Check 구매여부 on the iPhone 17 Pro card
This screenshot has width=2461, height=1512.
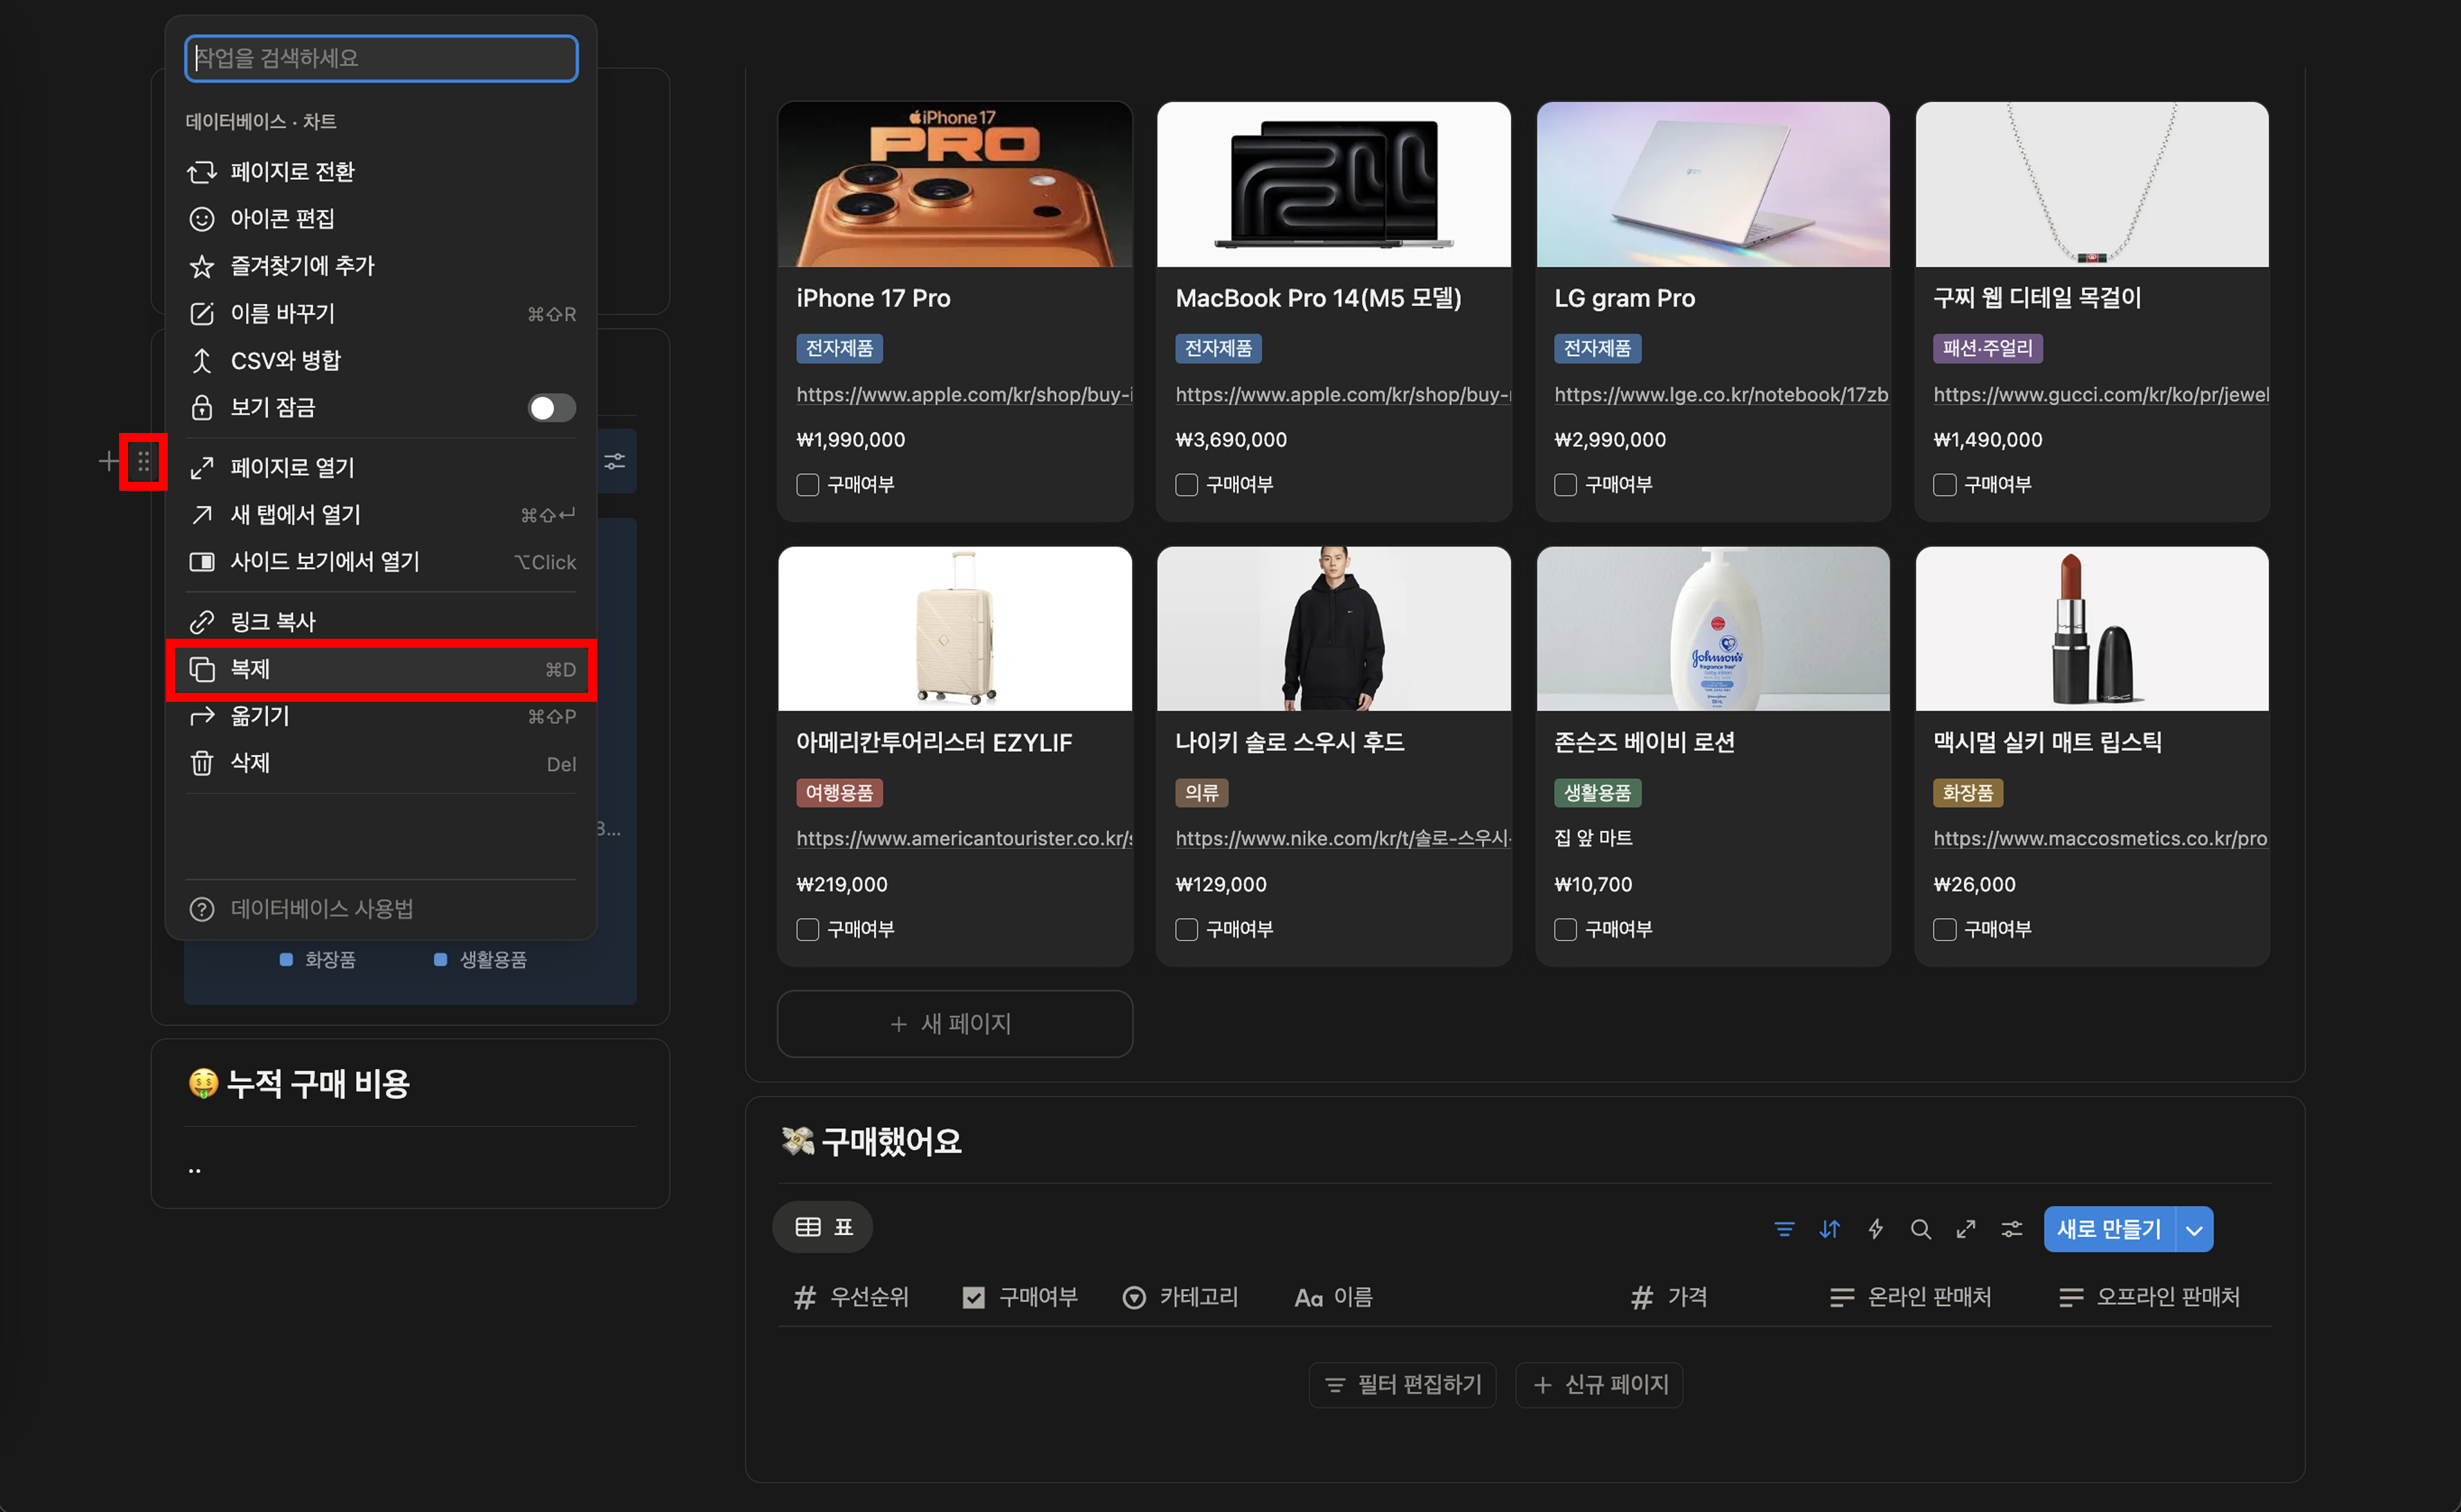pos(807,485)
